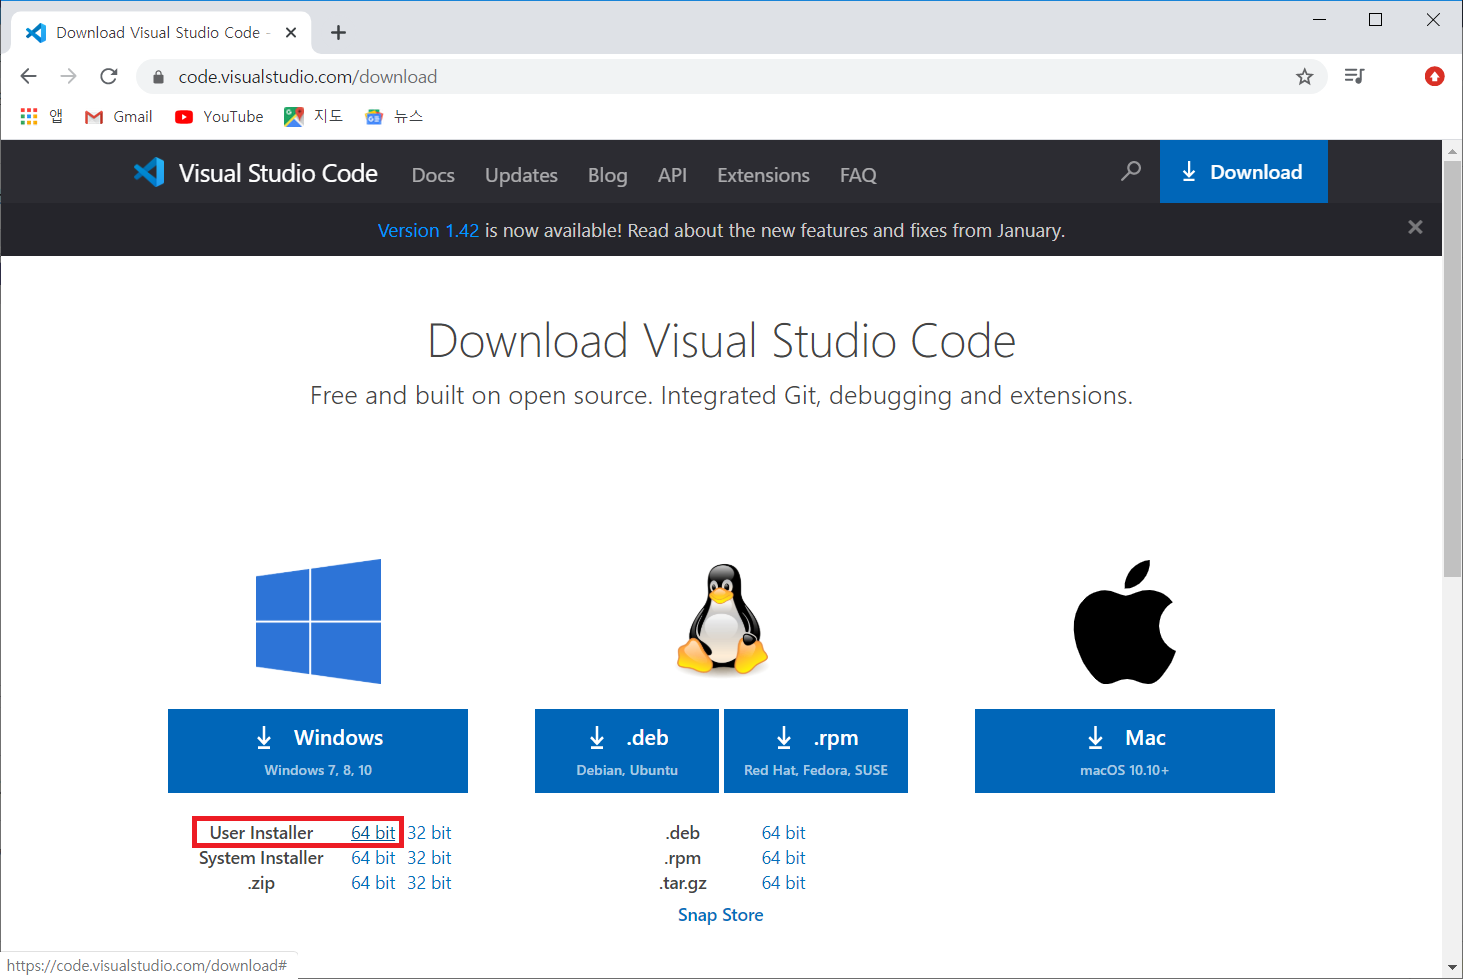Open the API navigation link
1463x979 pixels.
672,175
